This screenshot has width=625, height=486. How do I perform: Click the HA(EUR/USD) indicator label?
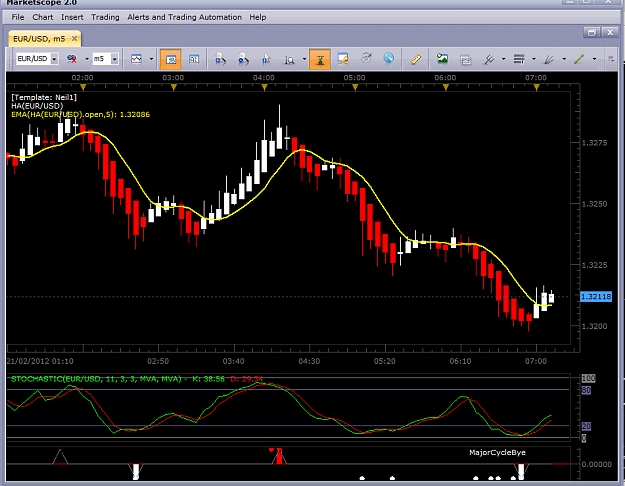tap(37, 106)
